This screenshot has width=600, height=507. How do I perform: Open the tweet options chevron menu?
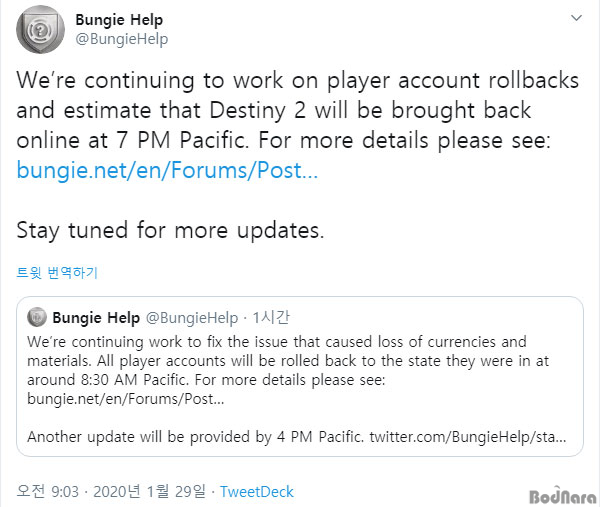pyautogui.click(x=575, y=18)
